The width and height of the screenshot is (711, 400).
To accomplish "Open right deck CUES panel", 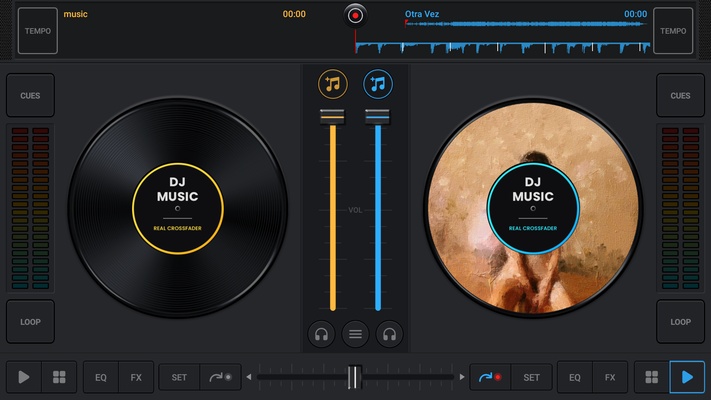I will (680, 95).
